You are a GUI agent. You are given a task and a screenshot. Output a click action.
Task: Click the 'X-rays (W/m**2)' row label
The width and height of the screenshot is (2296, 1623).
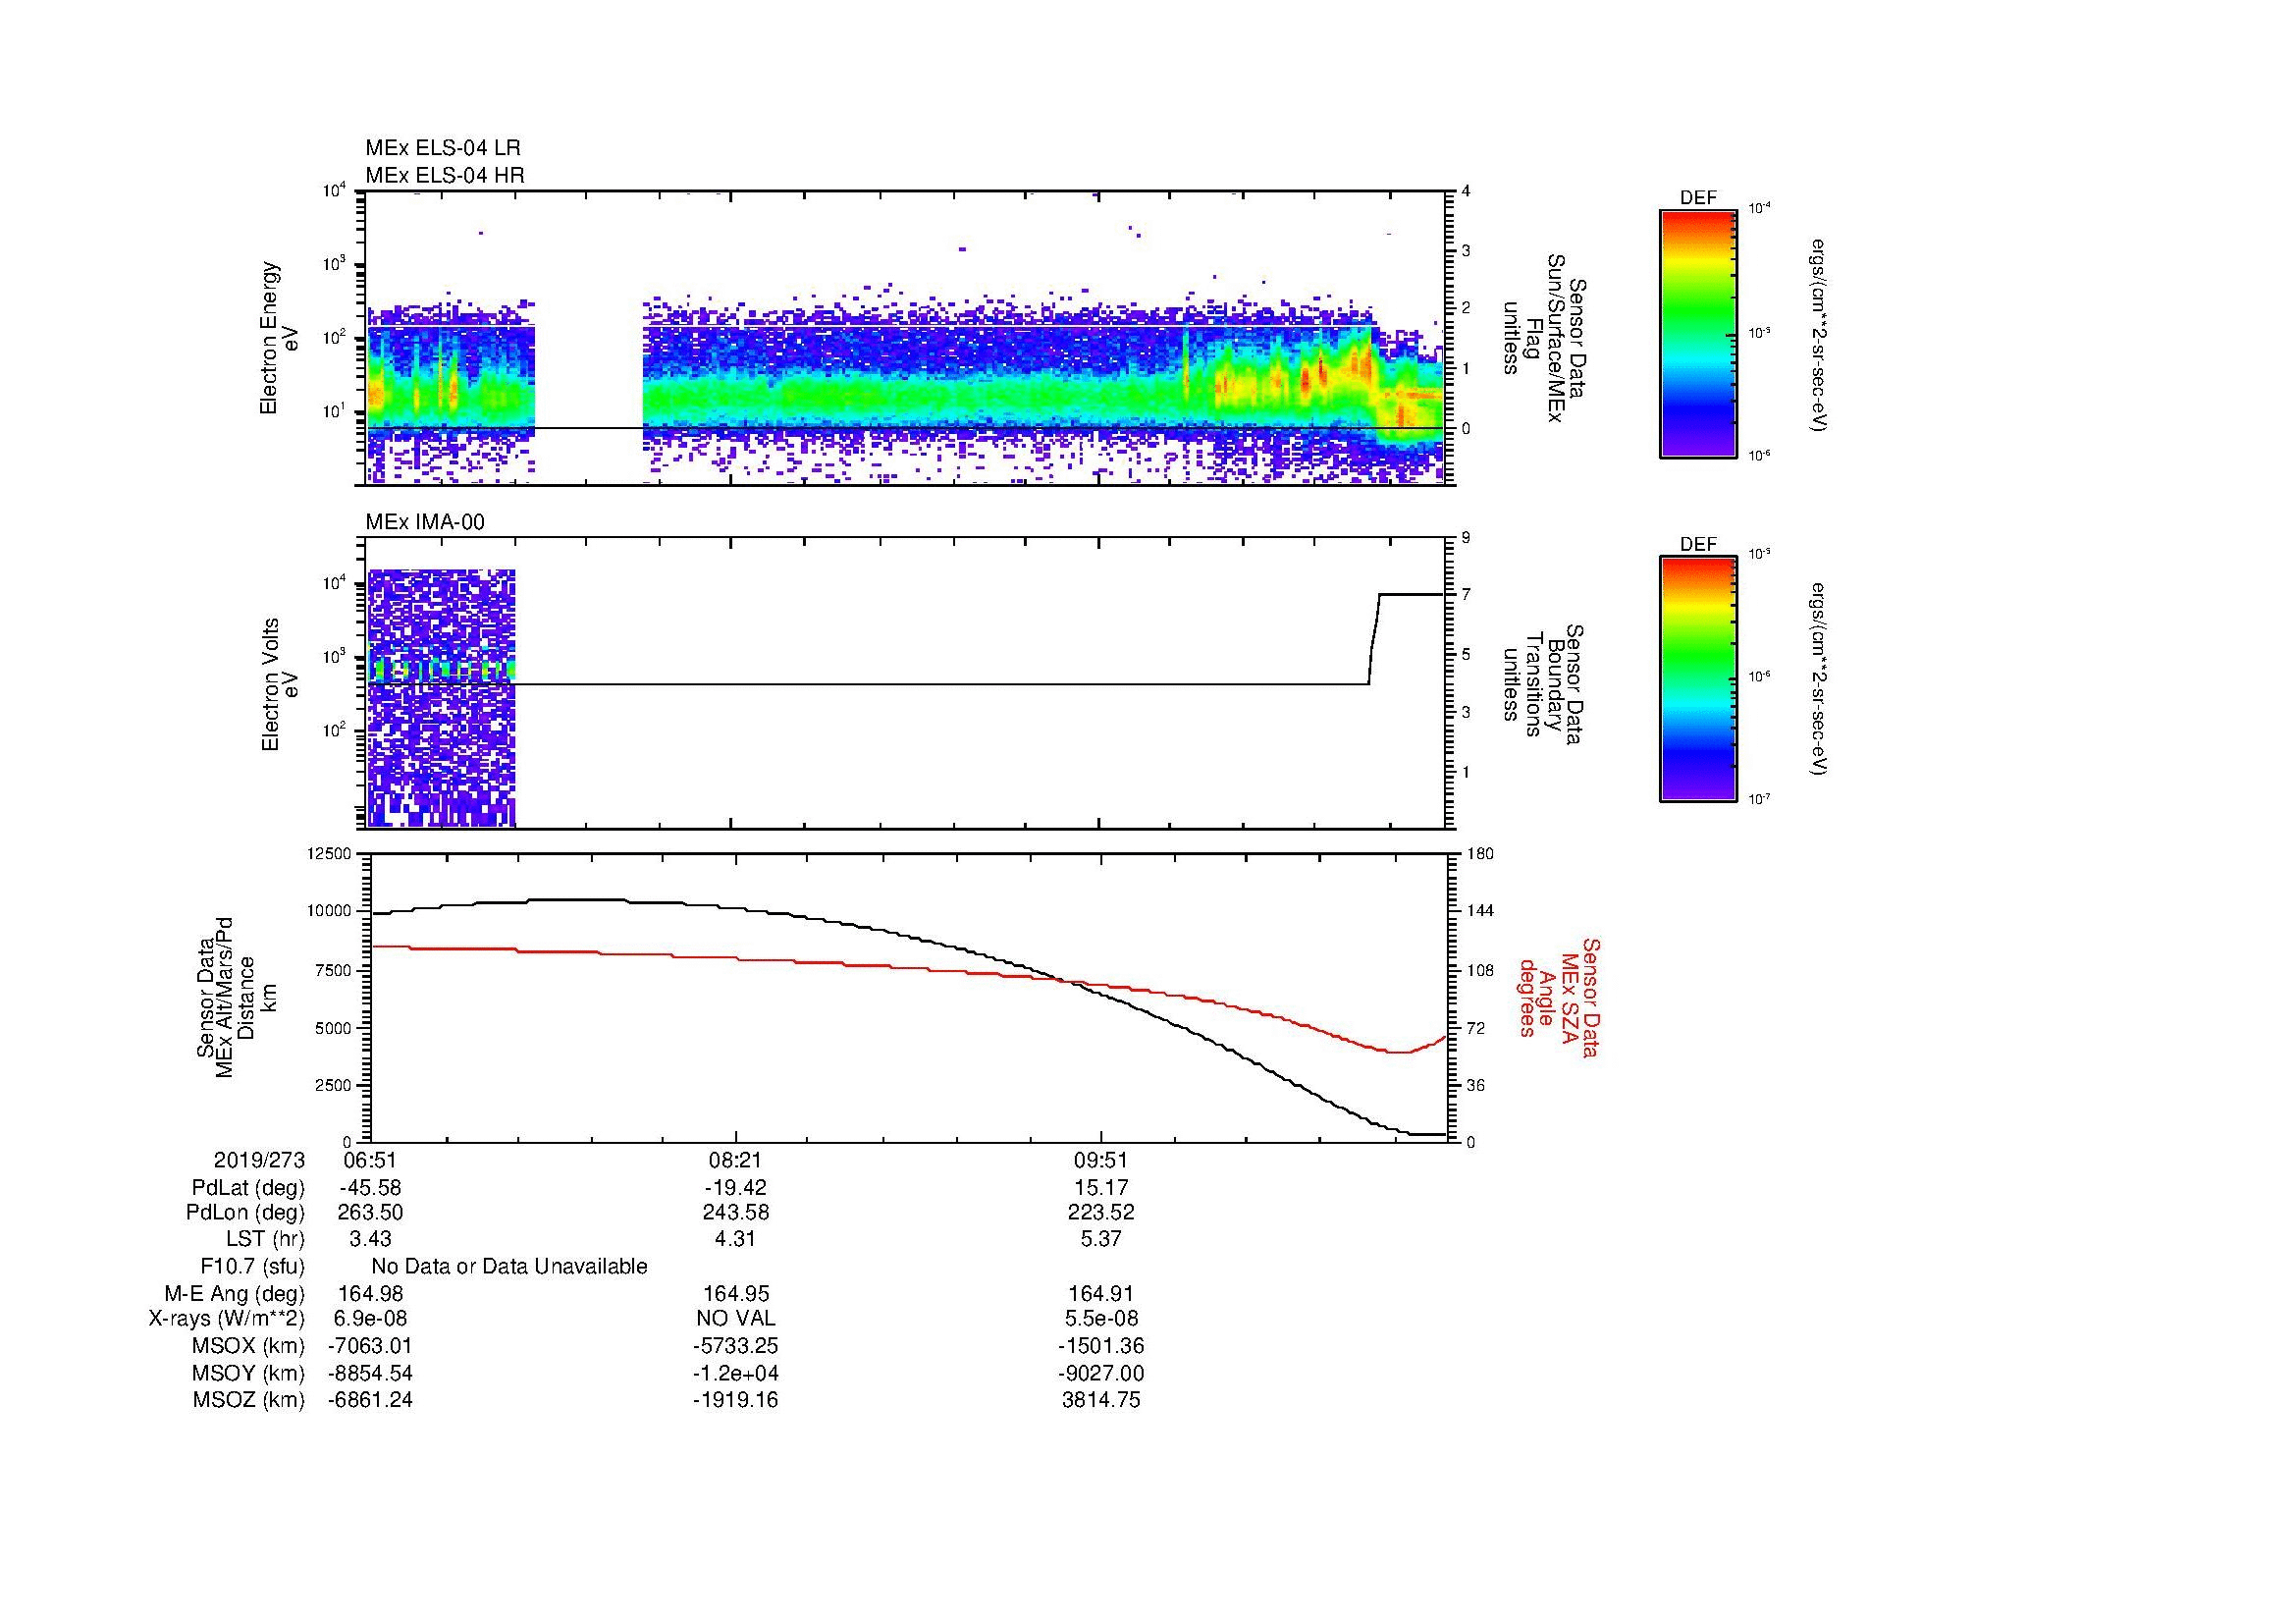click(227, 1319)
